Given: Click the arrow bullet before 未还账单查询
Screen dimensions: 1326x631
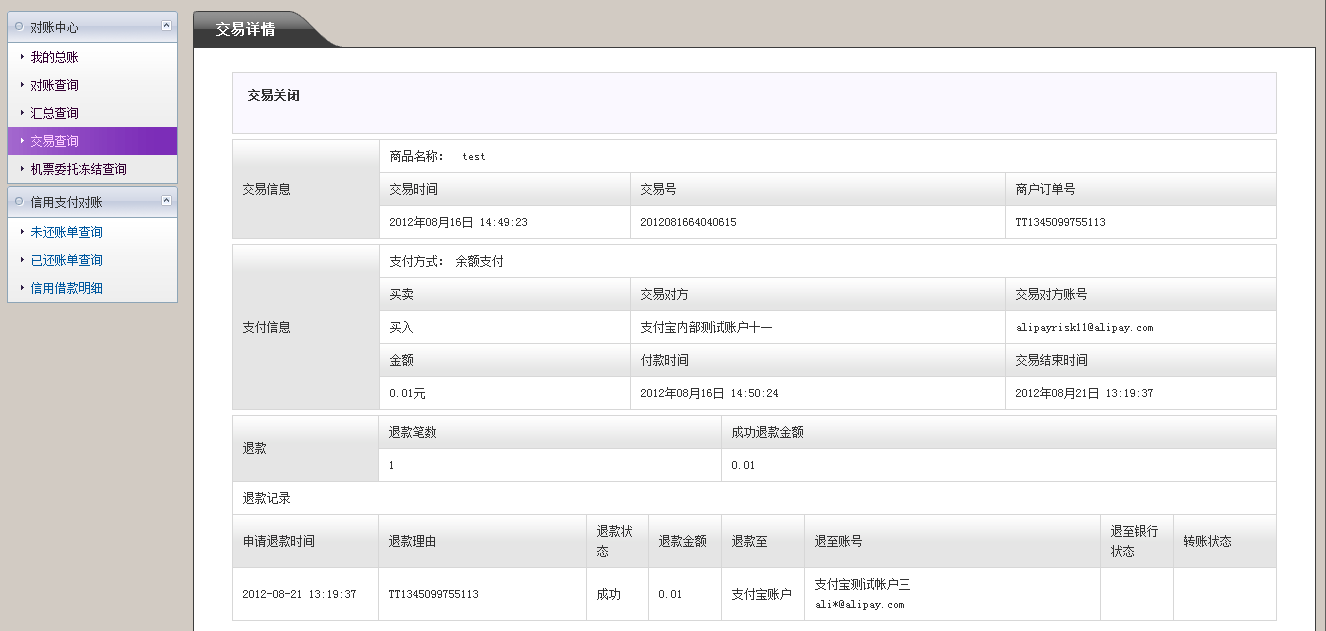Looking at the screenshot, I should pyautogui.click(x=22, y=232).
